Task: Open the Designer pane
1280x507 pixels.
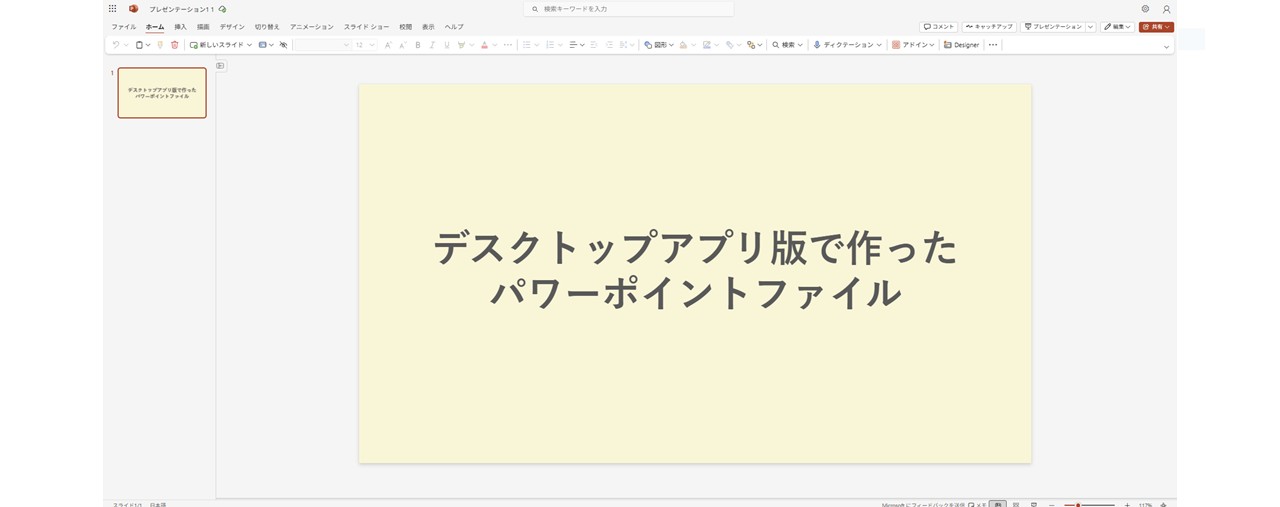Action: (962, 45)
